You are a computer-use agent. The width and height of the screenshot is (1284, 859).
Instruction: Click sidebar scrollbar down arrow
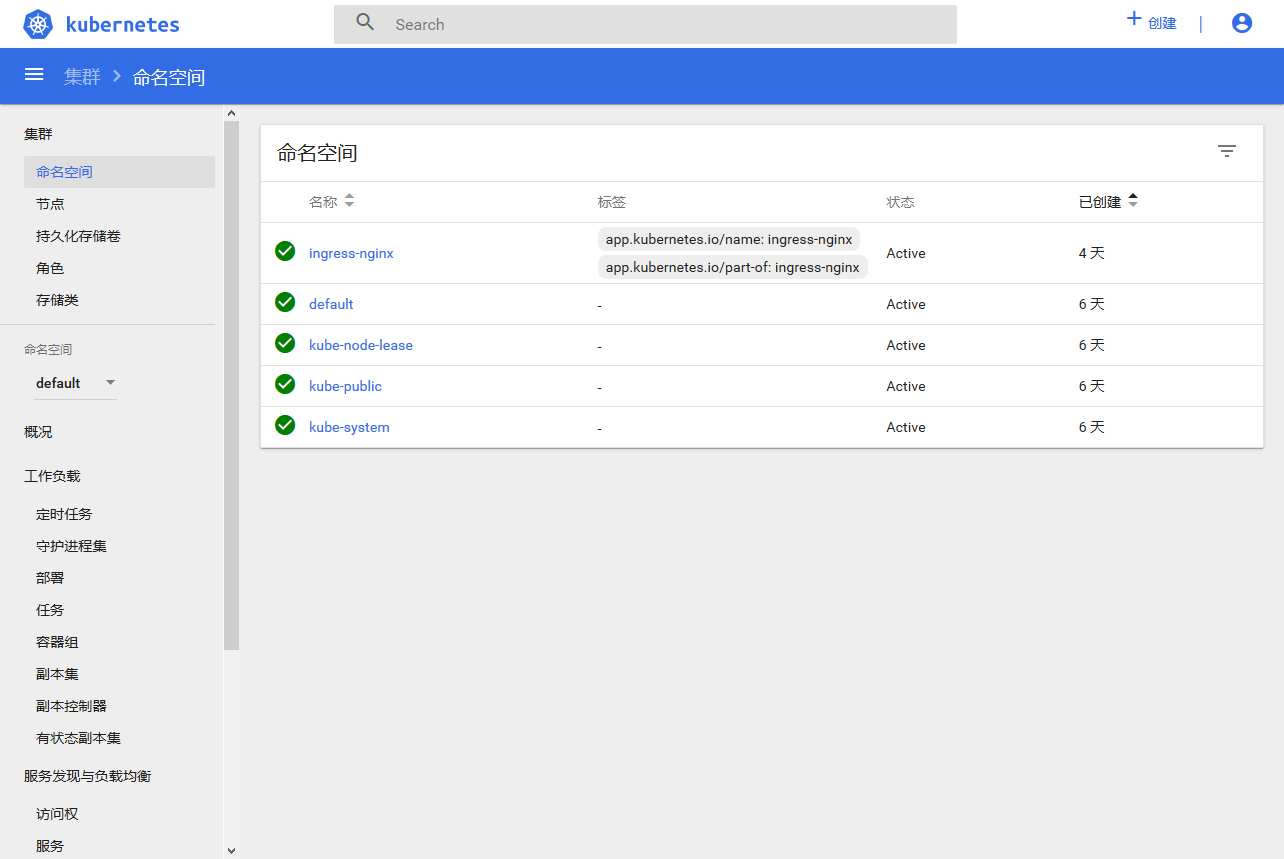pyautogui.click(x=231, y=850)
